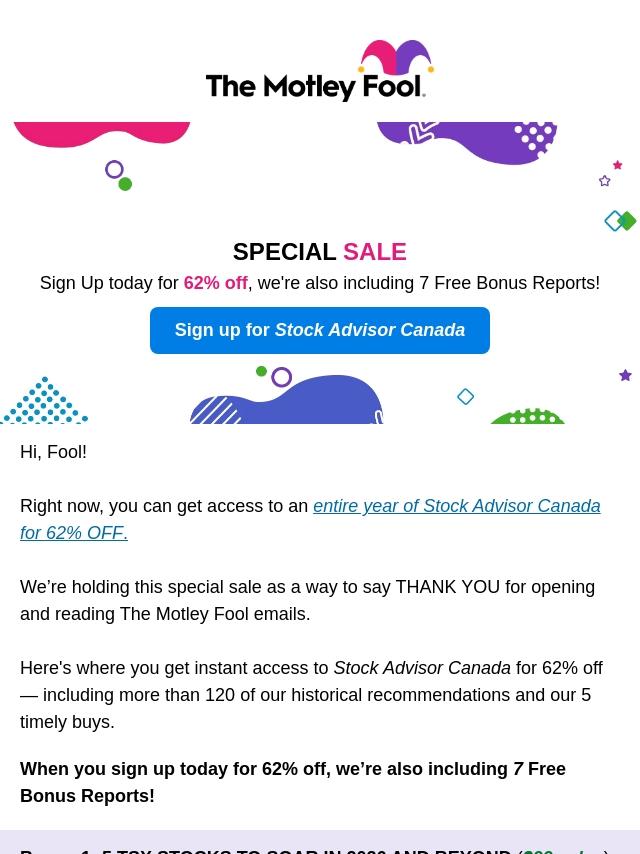The image size is (640, 854).
Task: Click the green diamond shape at right edge
Action: 627,221
